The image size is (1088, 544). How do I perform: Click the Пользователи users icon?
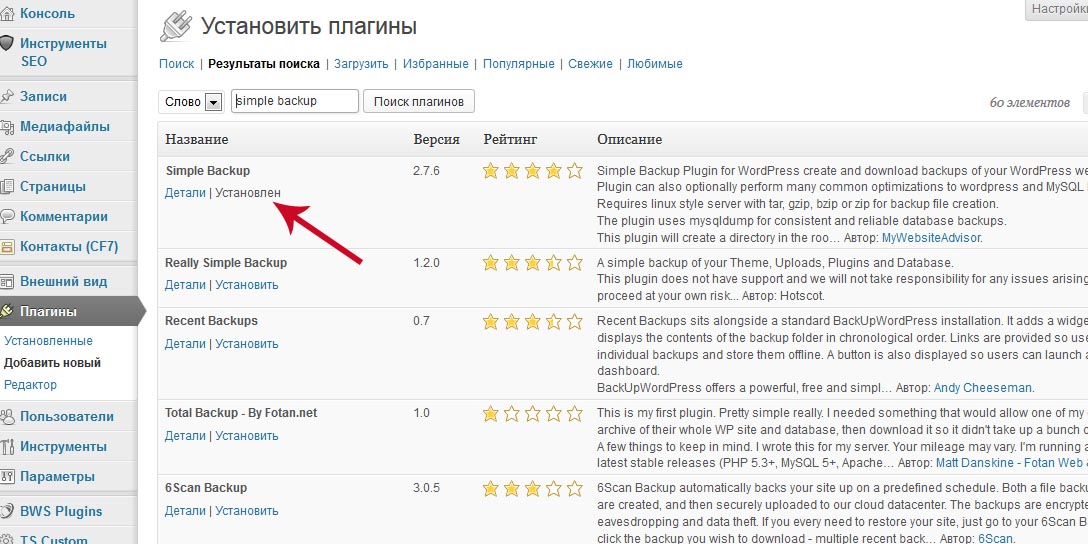[x=6, y=416]
